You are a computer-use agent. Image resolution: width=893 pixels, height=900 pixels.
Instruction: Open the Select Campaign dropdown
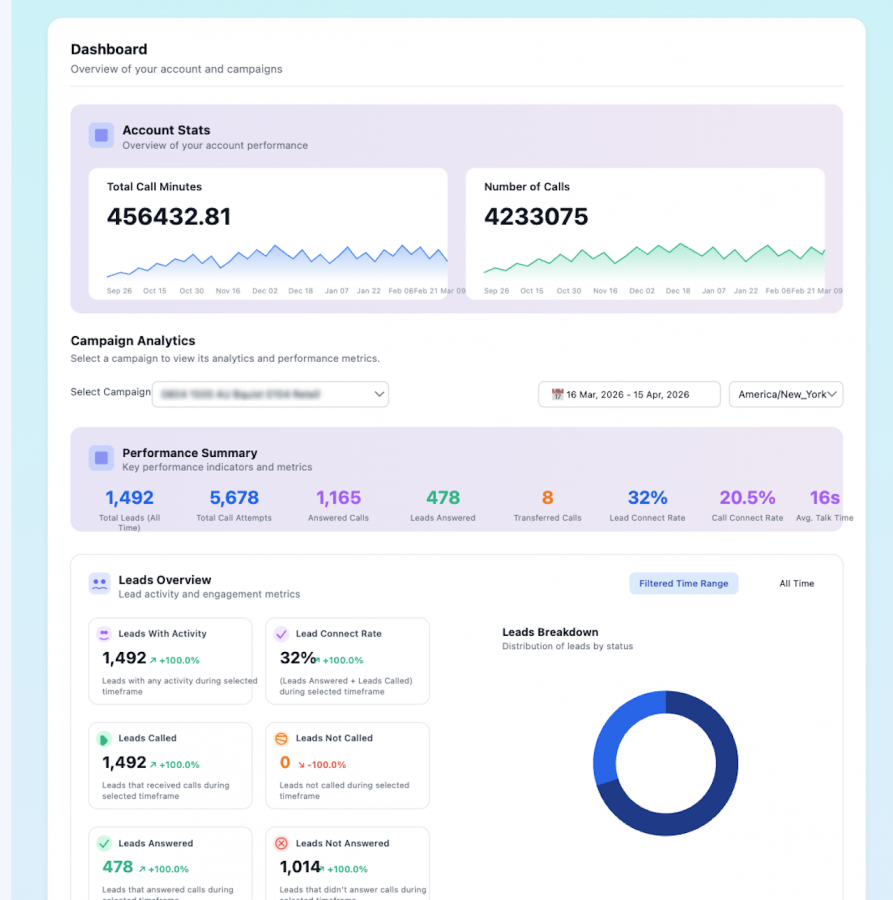point(270,394)
